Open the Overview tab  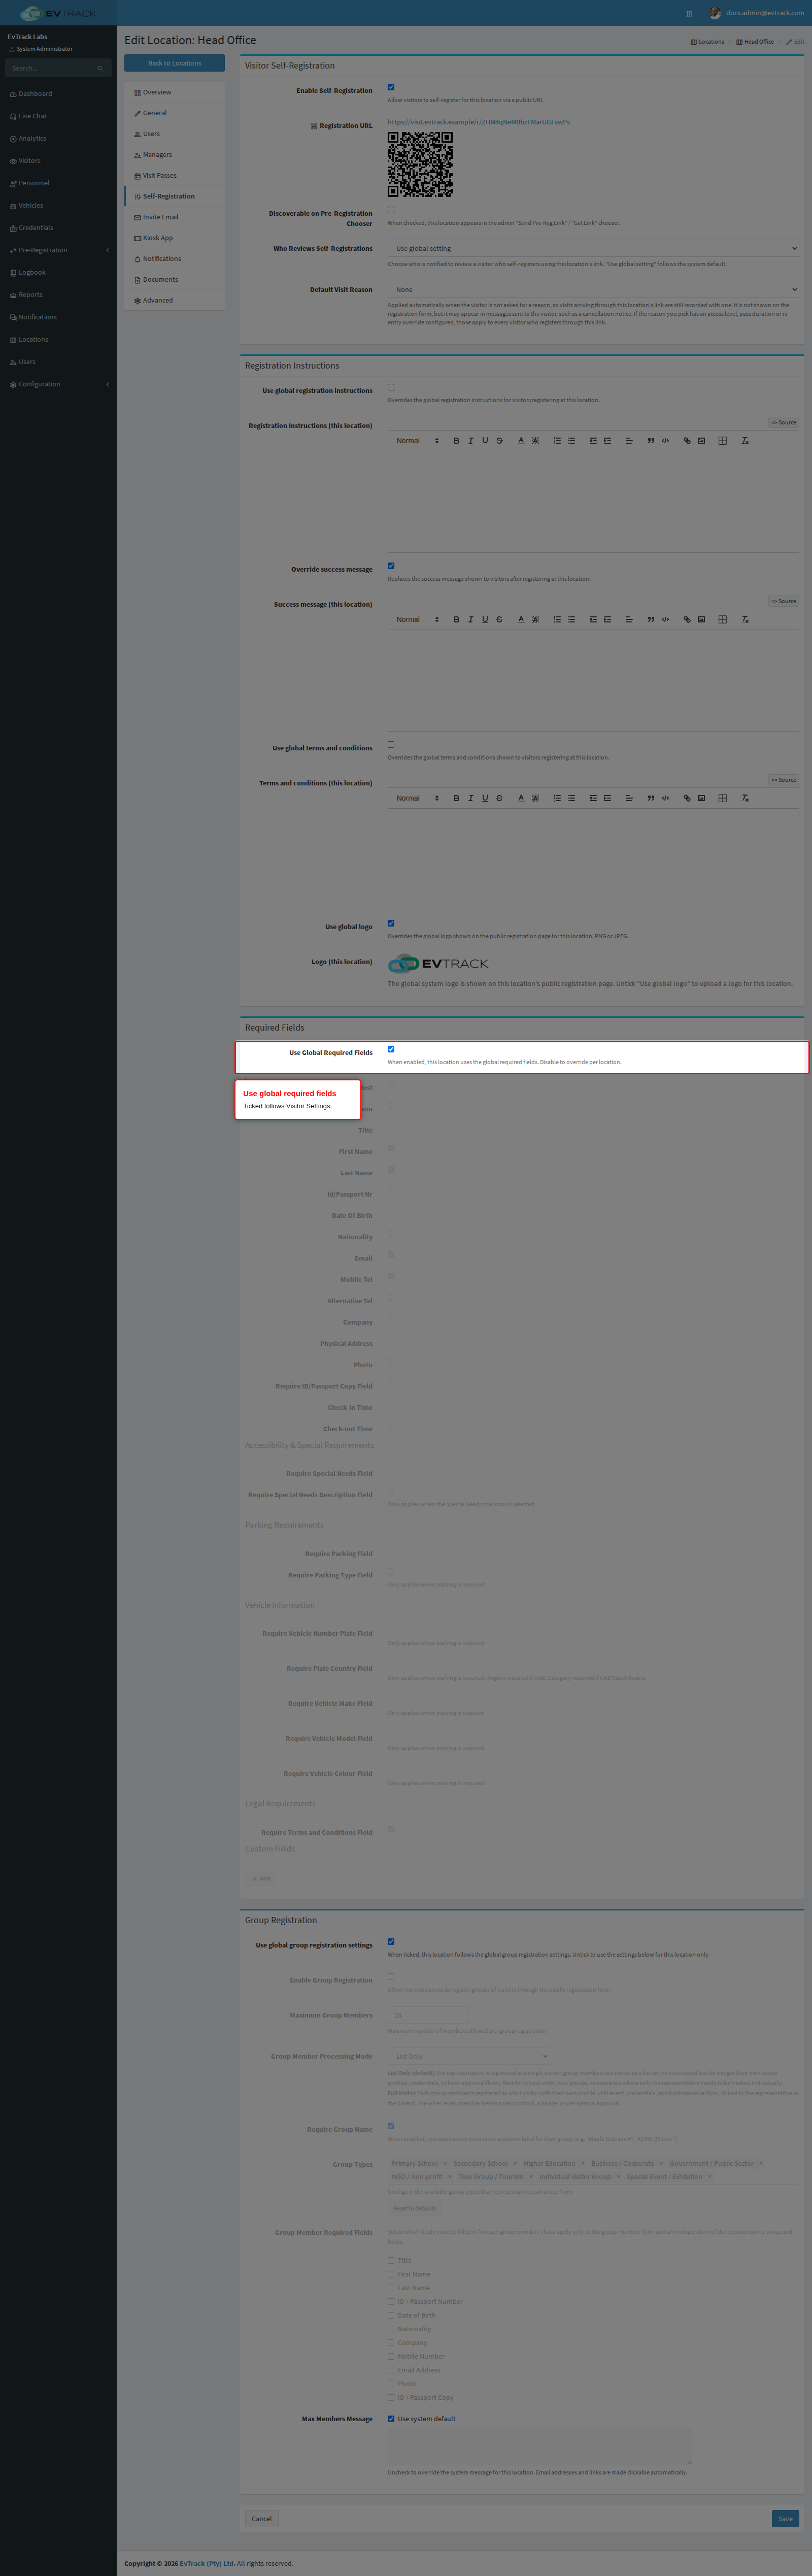(174, 92)
